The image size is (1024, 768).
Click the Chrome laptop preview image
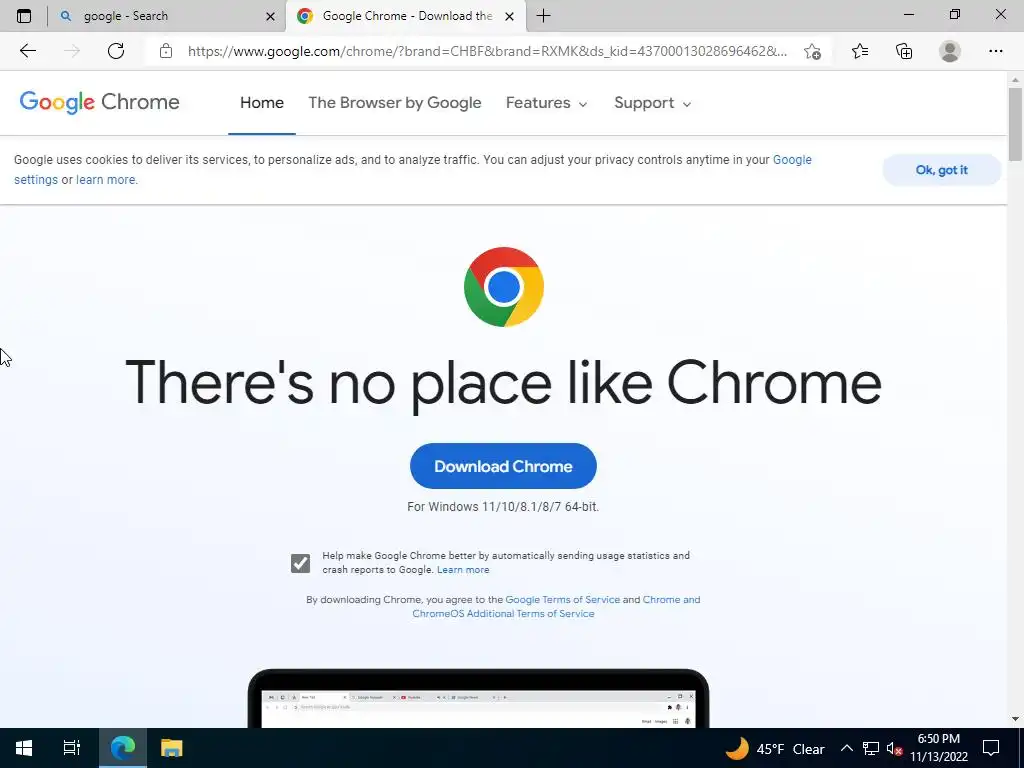478,698
